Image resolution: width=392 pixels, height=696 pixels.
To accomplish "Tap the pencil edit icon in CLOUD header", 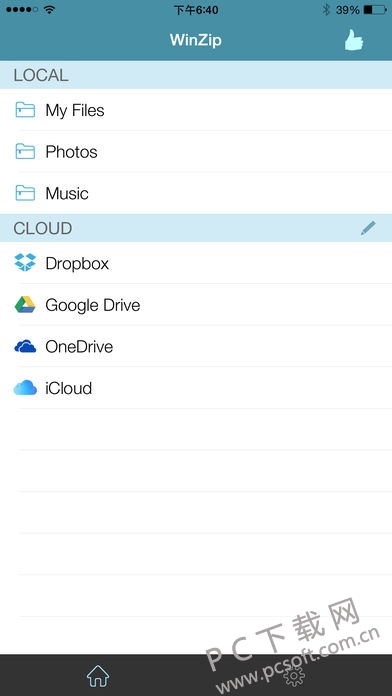I will [368, 228].
